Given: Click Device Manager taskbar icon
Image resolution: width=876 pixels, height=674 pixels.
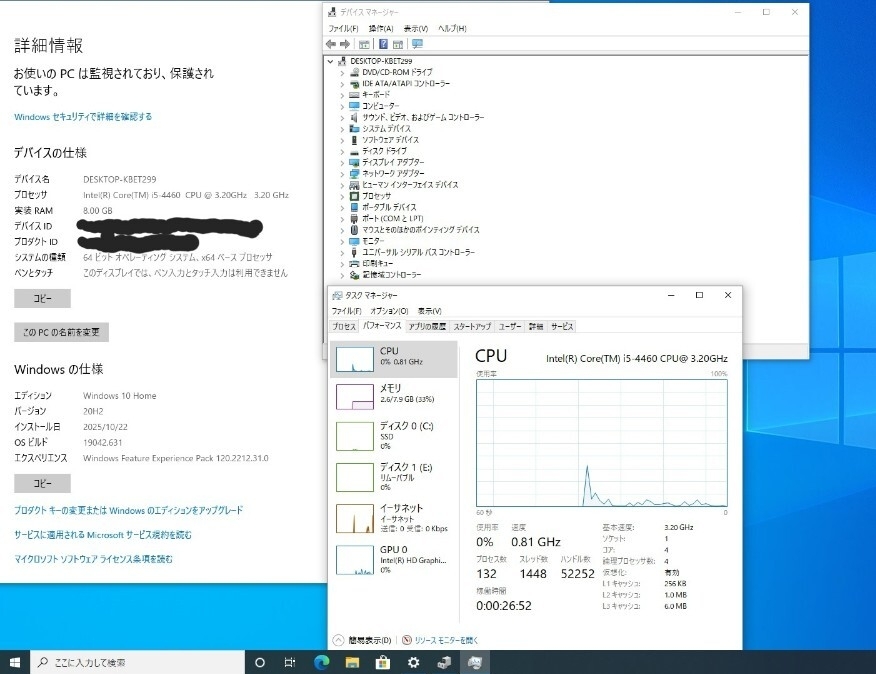Looking at the screenshot, I should pyautogui.click(x=444, y=662).
